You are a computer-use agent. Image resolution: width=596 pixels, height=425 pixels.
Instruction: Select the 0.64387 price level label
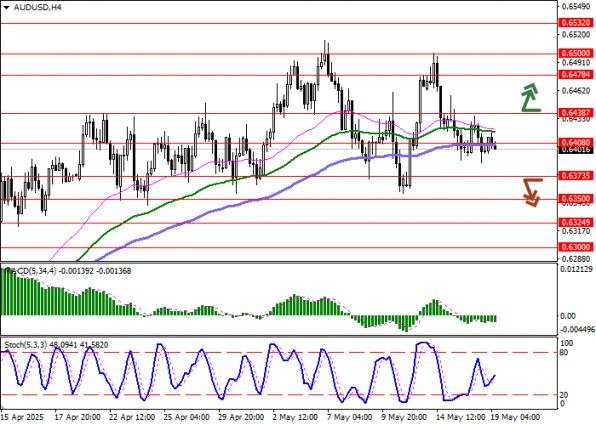pyautogui.click(x=576, y=113)
